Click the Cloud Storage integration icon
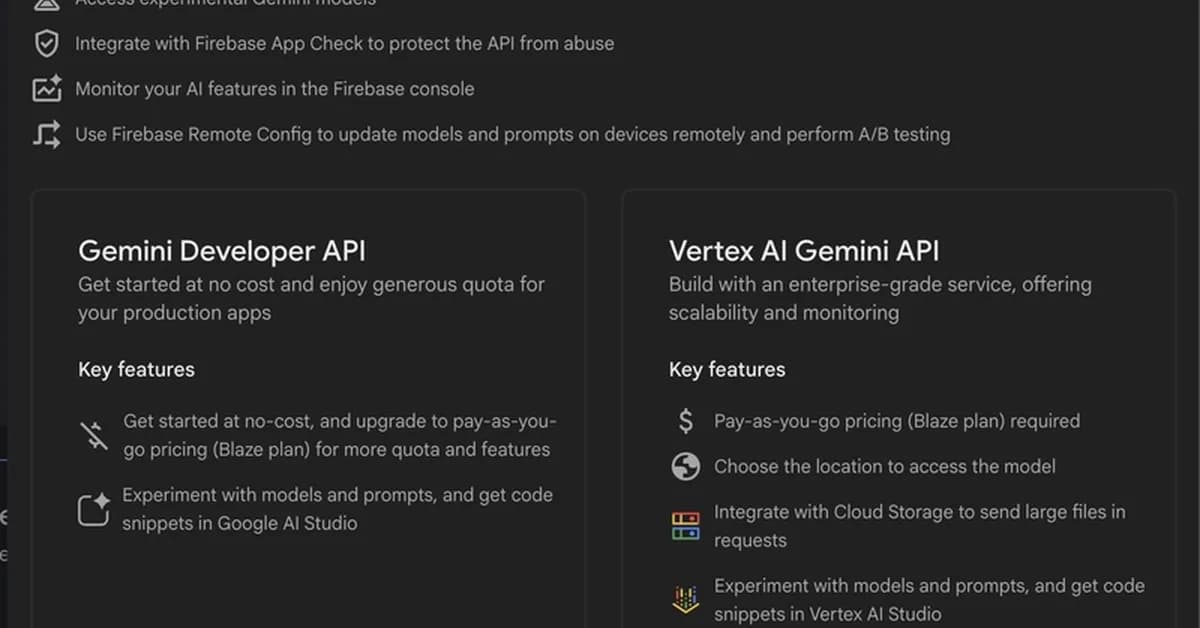Screen dimensions: 1200x628 [685, 524]
